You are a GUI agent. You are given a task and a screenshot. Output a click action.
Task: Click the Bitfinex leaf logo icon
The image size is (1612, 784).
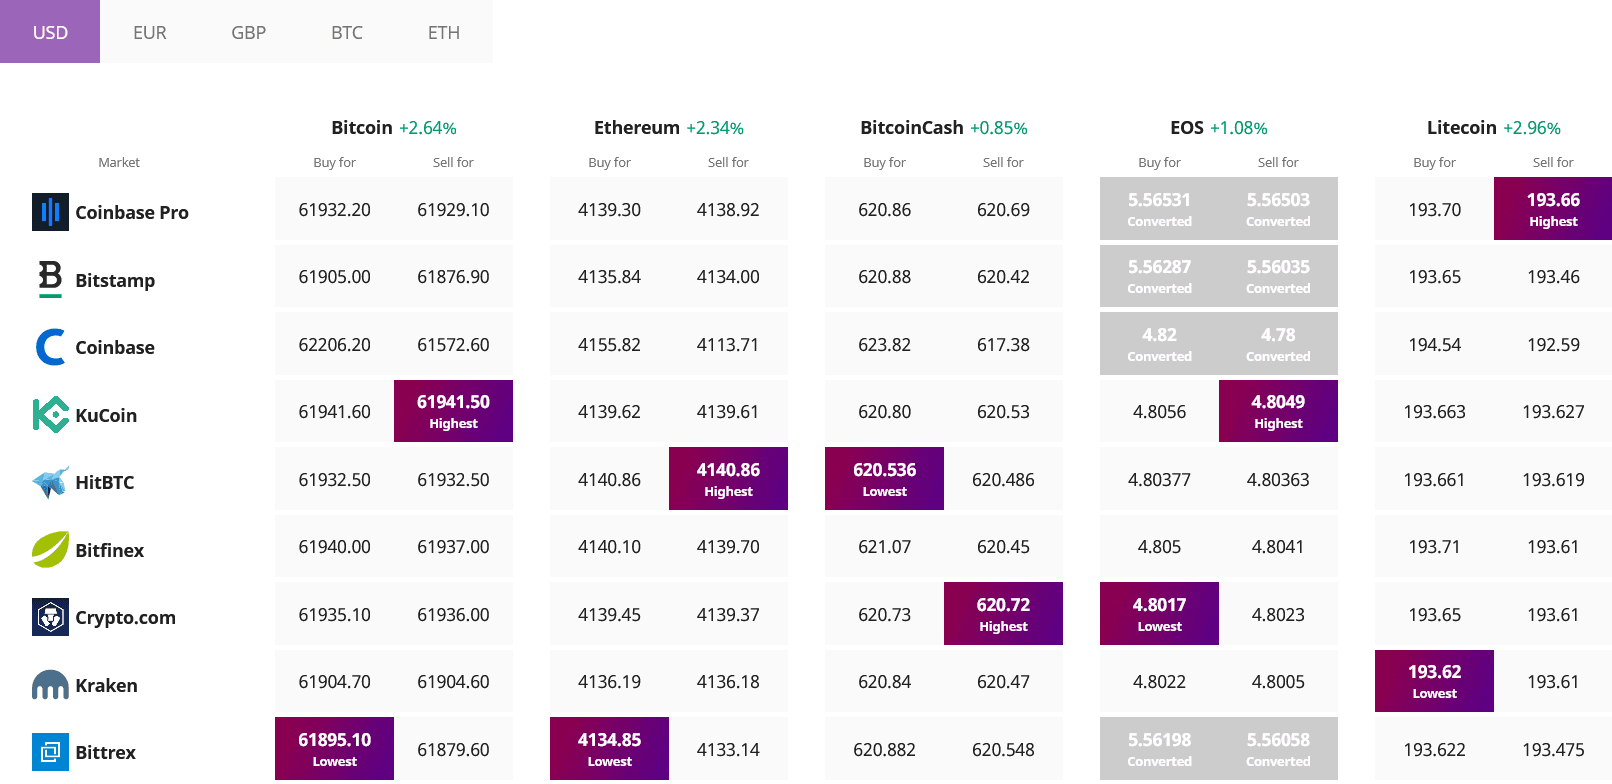[x=50, y=550]
